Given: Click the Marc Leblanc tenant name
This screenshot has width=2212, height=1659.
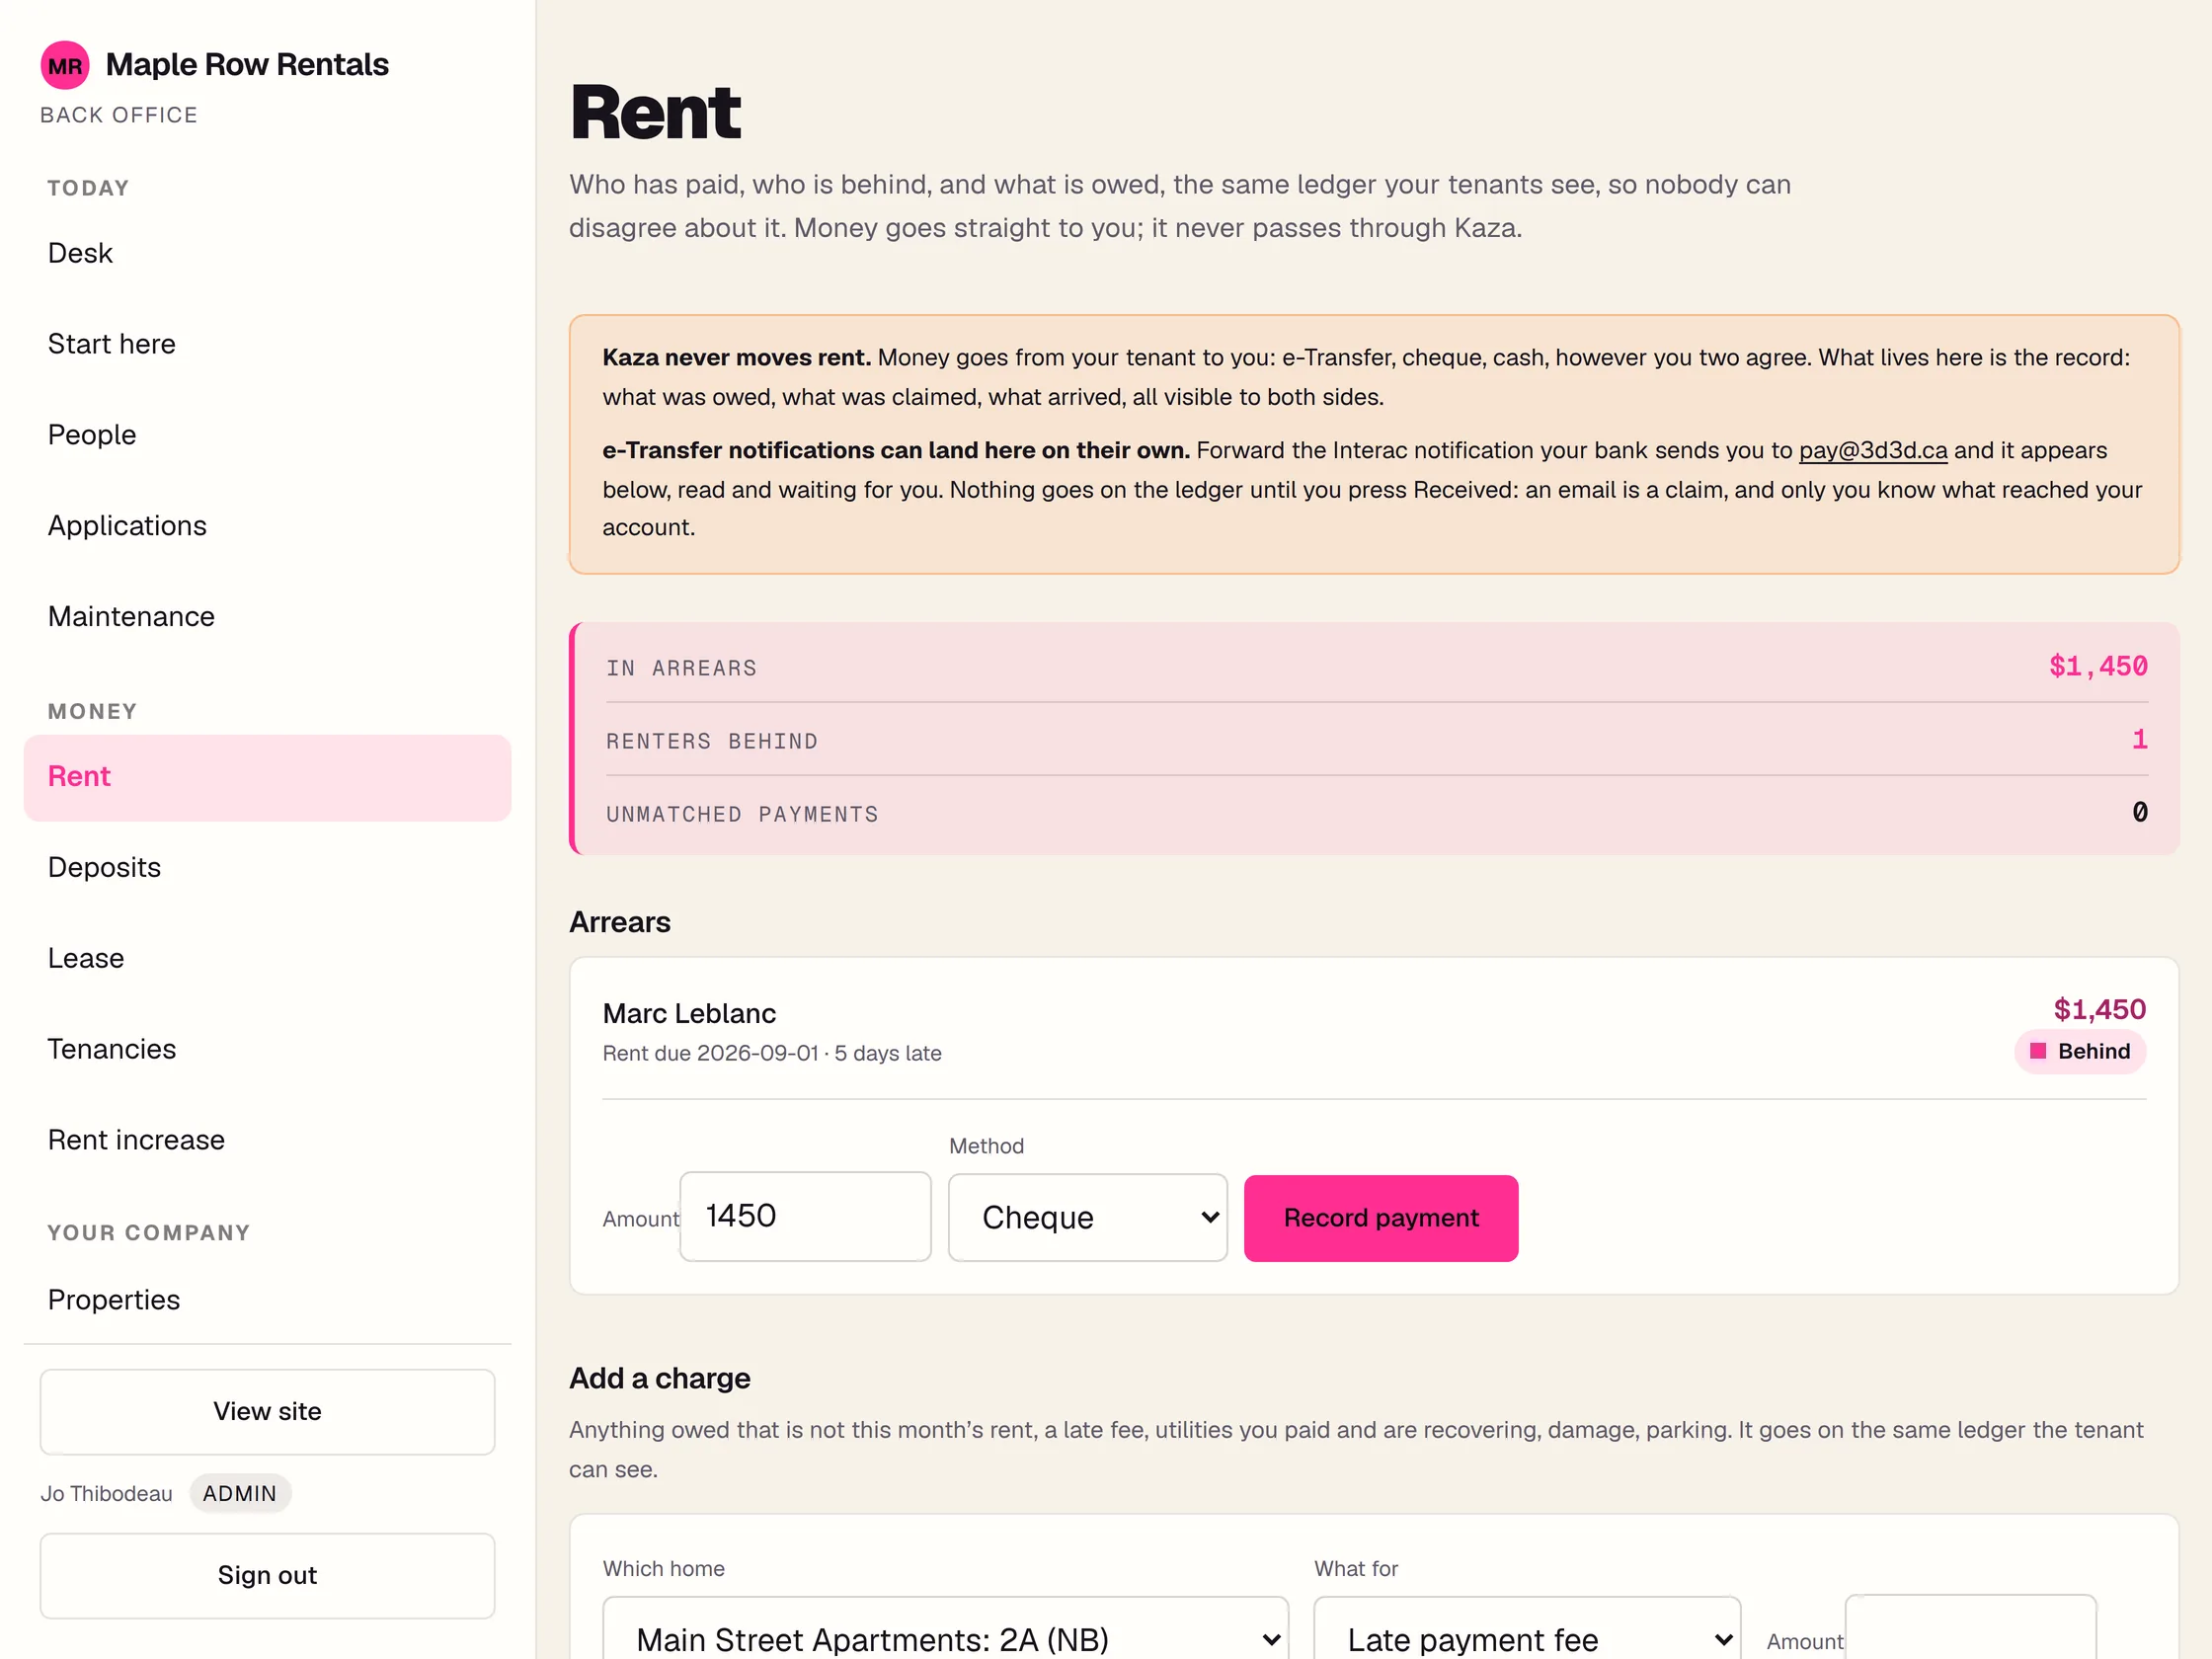Looking at the screenshot, I should 689,1014.
